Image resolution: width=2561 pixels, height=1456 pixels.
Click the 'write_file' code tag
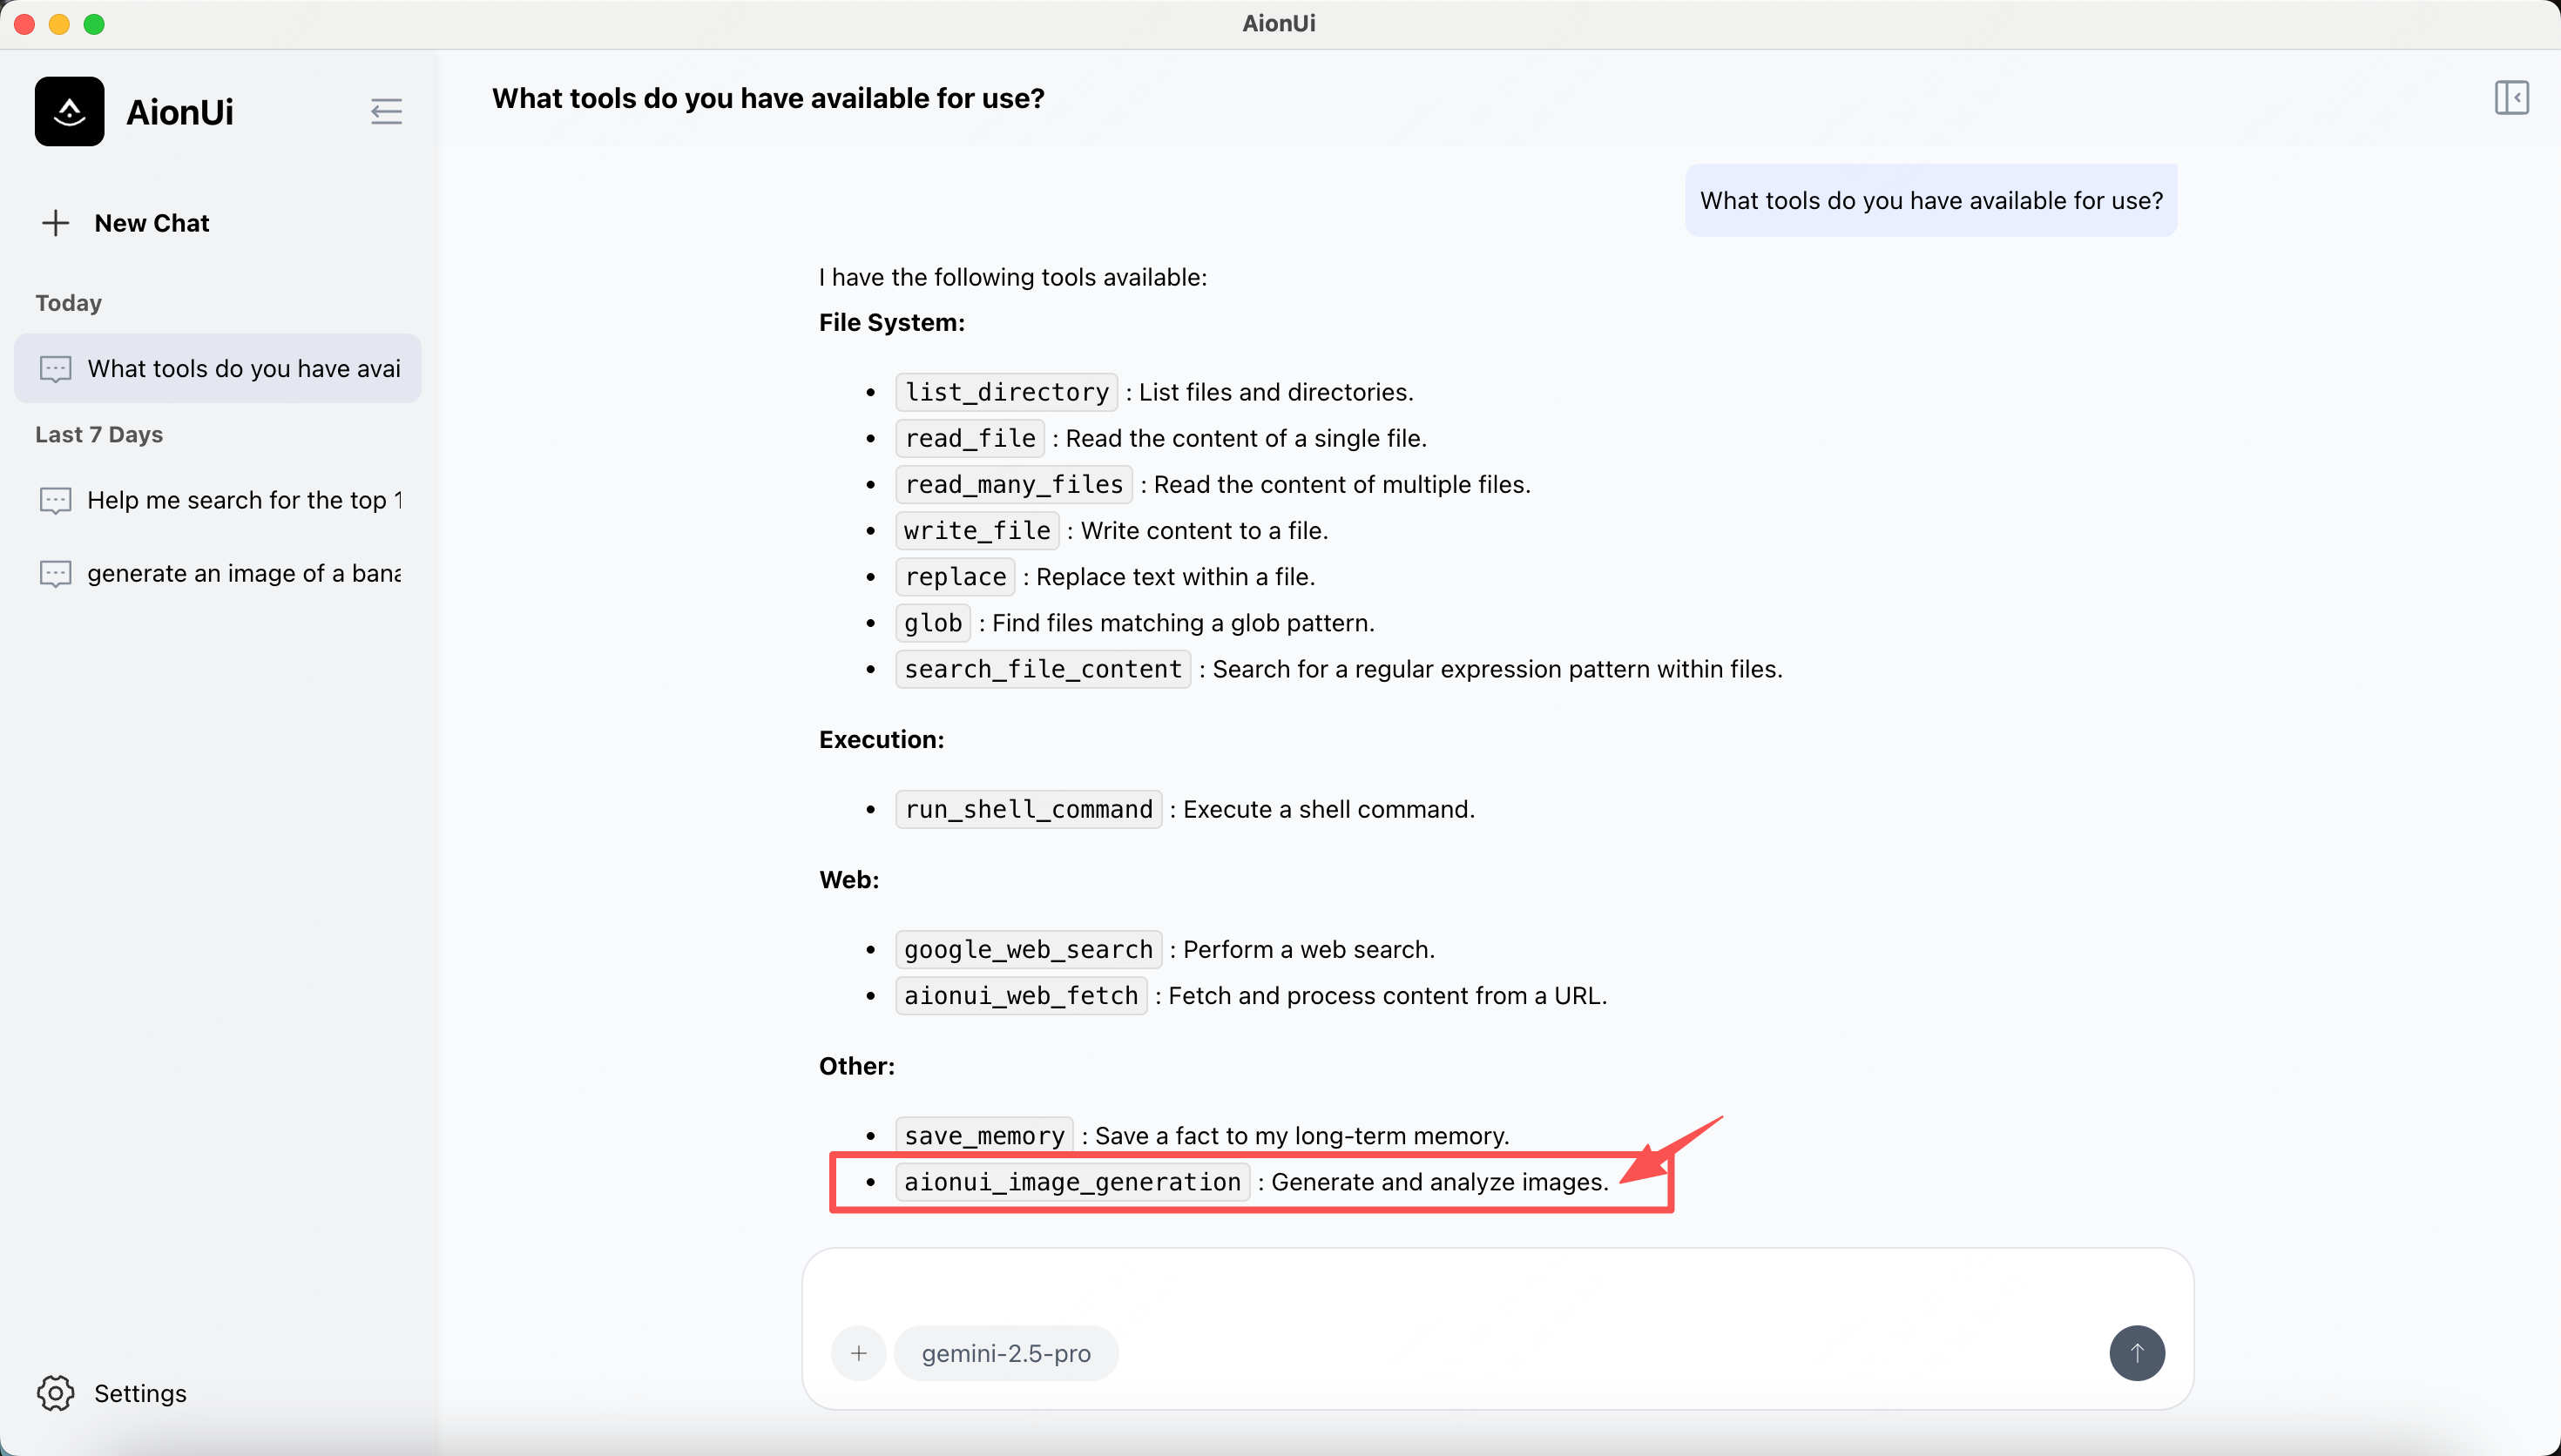pyautogui.click(x=977, y=530)
